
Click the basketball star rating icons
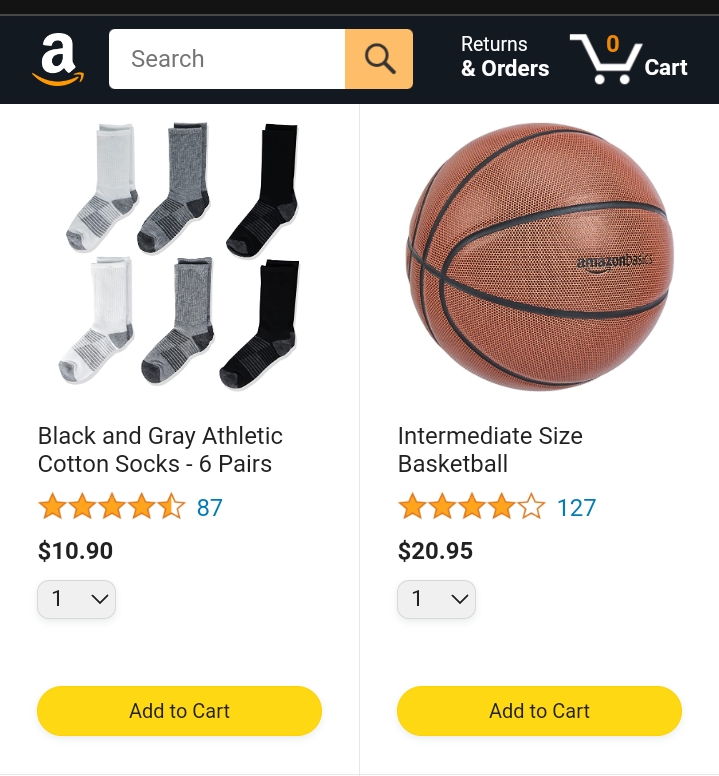[472, 507]
